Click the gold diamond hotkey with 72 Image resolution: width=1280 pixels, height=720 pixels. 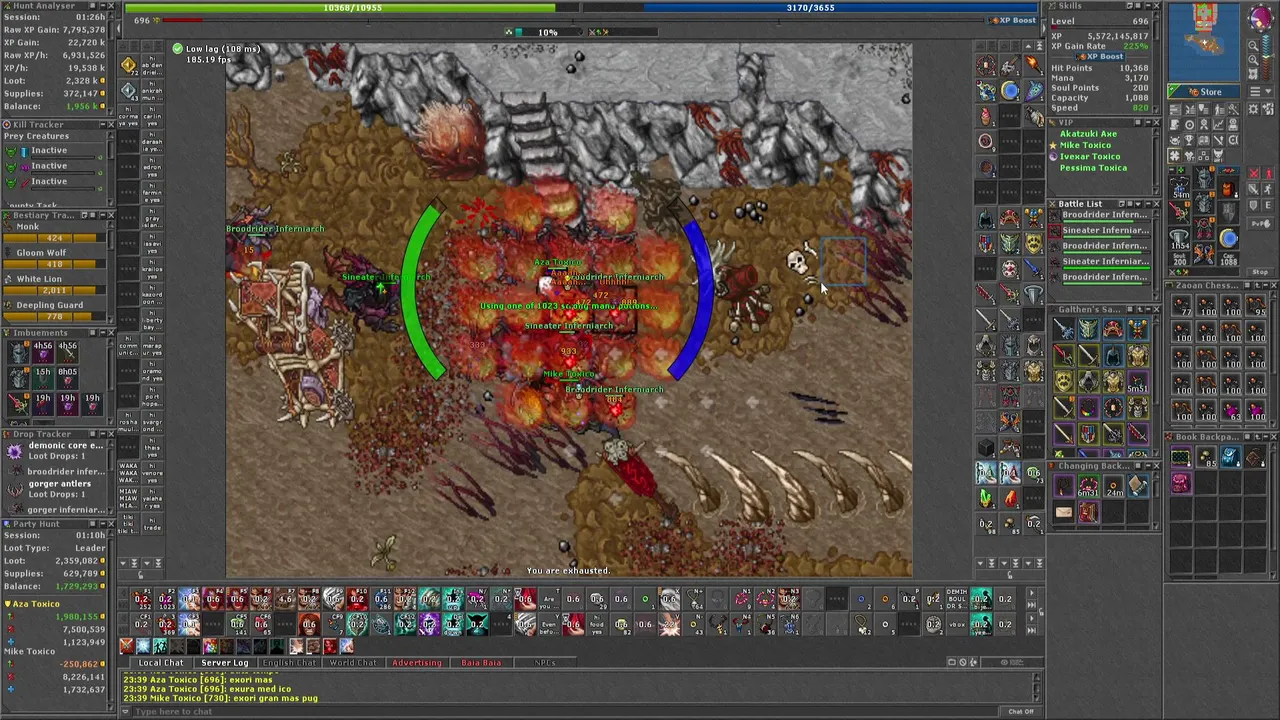point(129,65)
